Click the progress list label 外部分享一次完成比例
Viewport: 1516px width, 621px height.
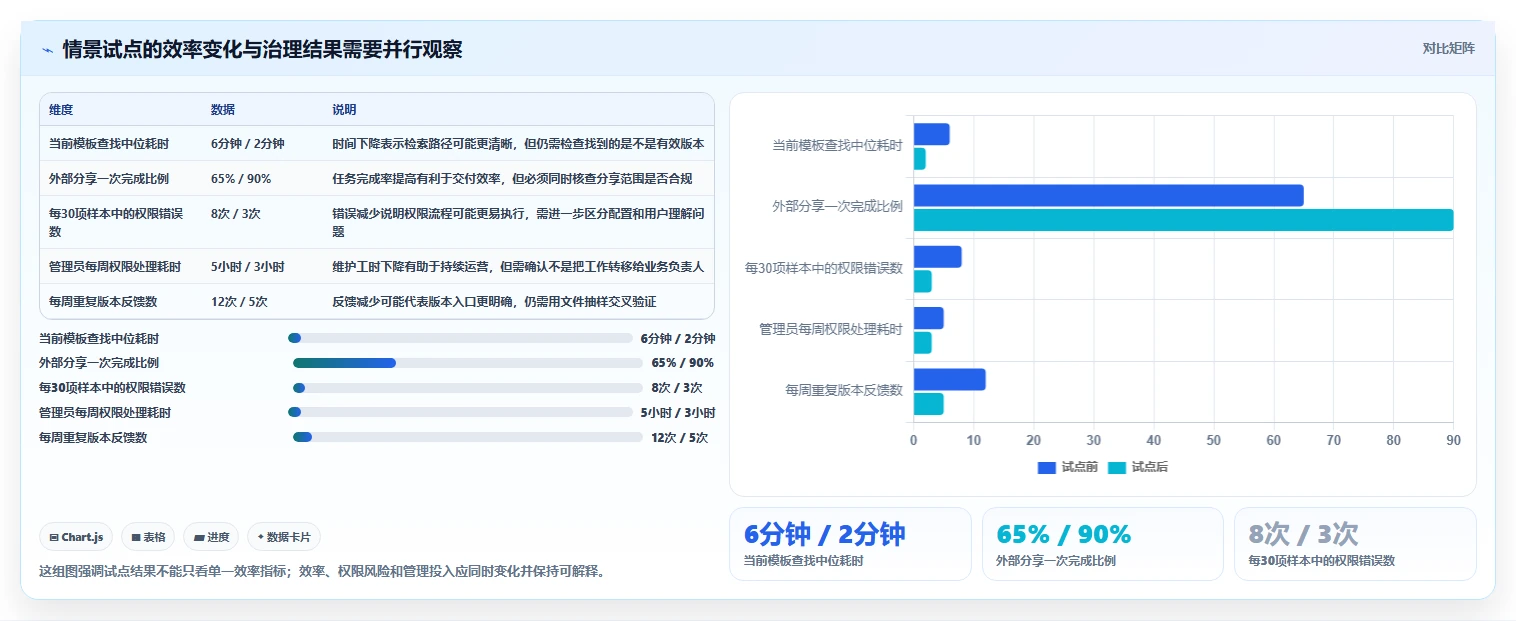(x=99, y=363)
